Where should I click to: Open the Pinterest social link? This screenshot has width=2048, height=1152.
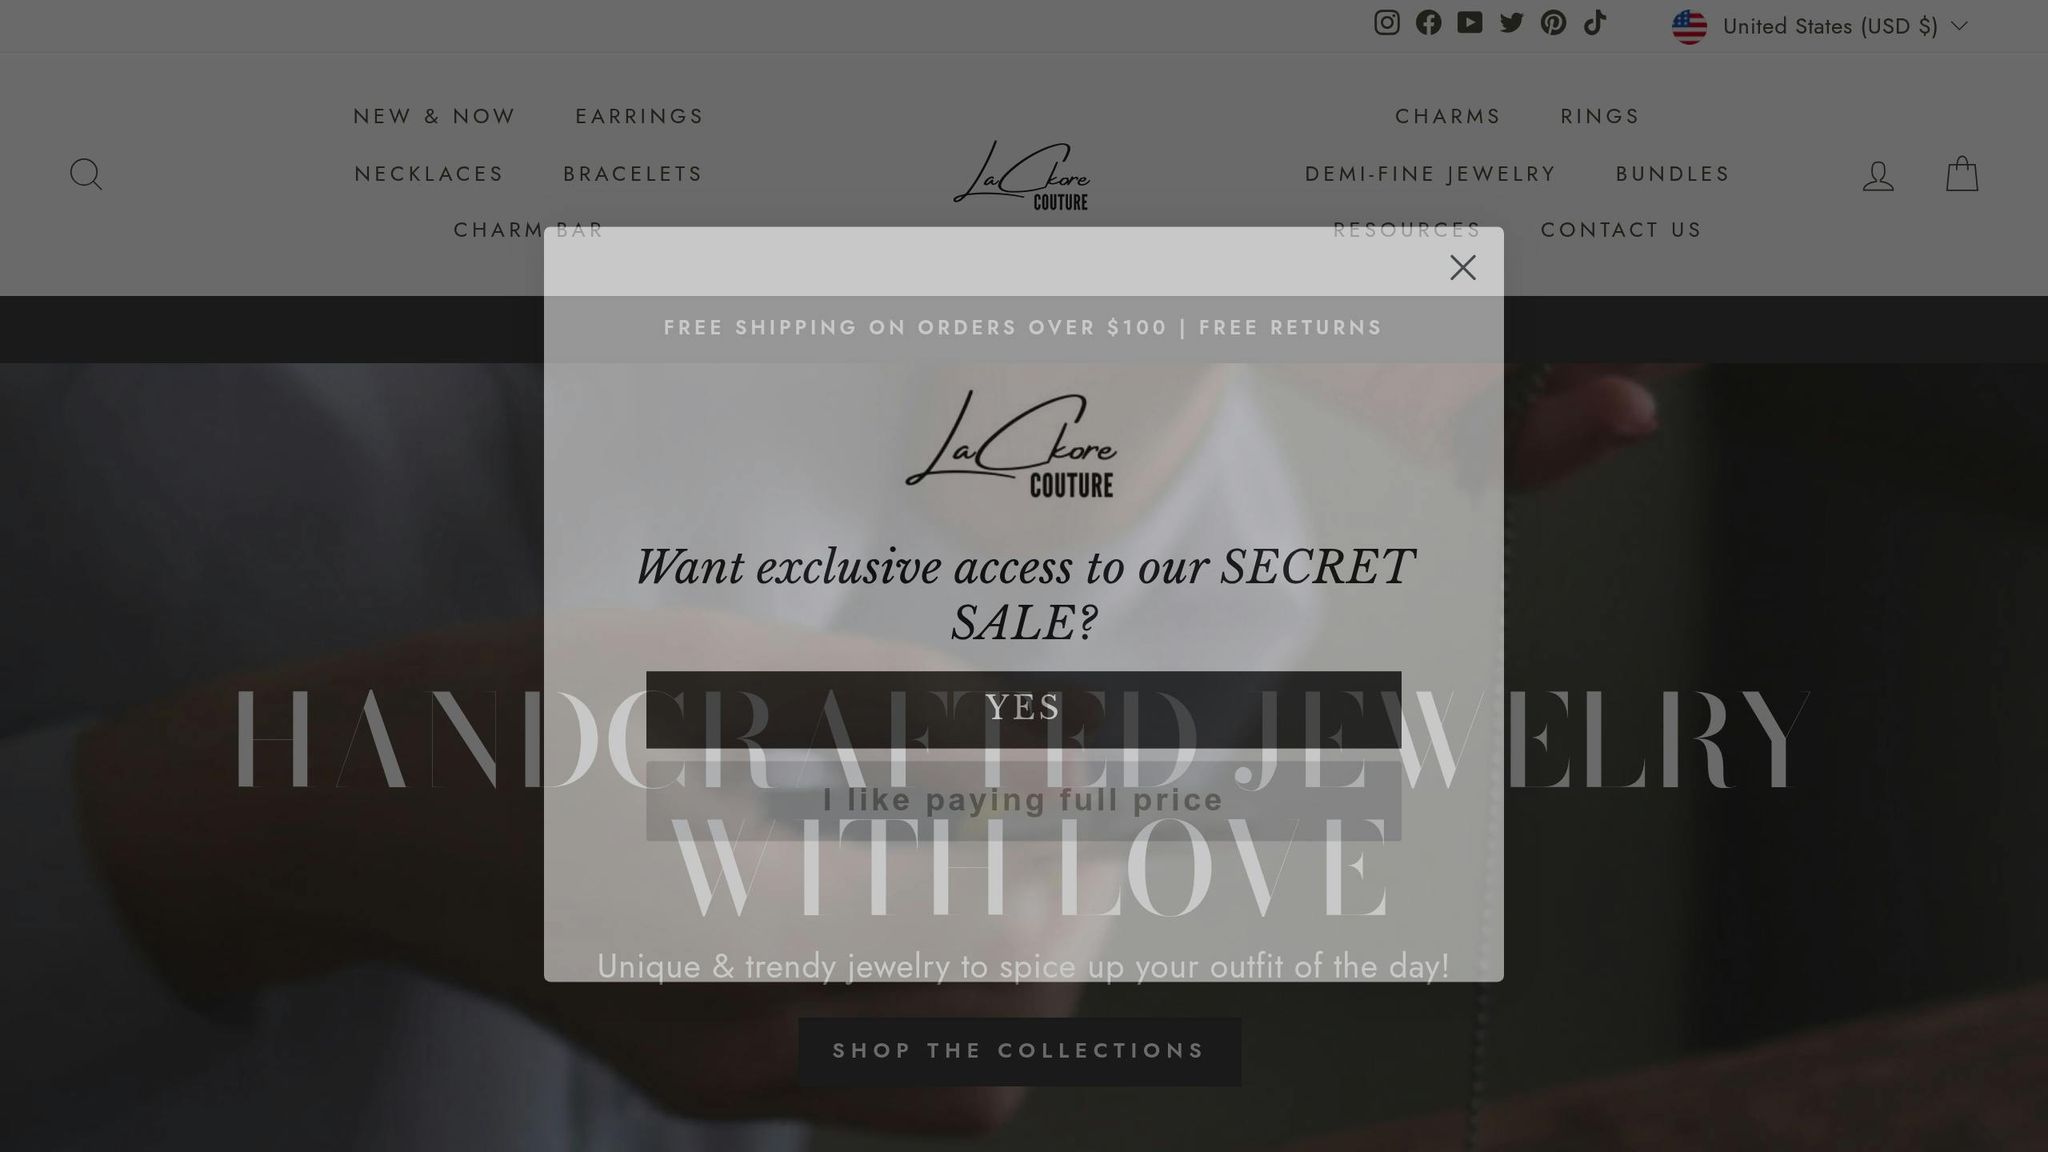(1553, 23)
